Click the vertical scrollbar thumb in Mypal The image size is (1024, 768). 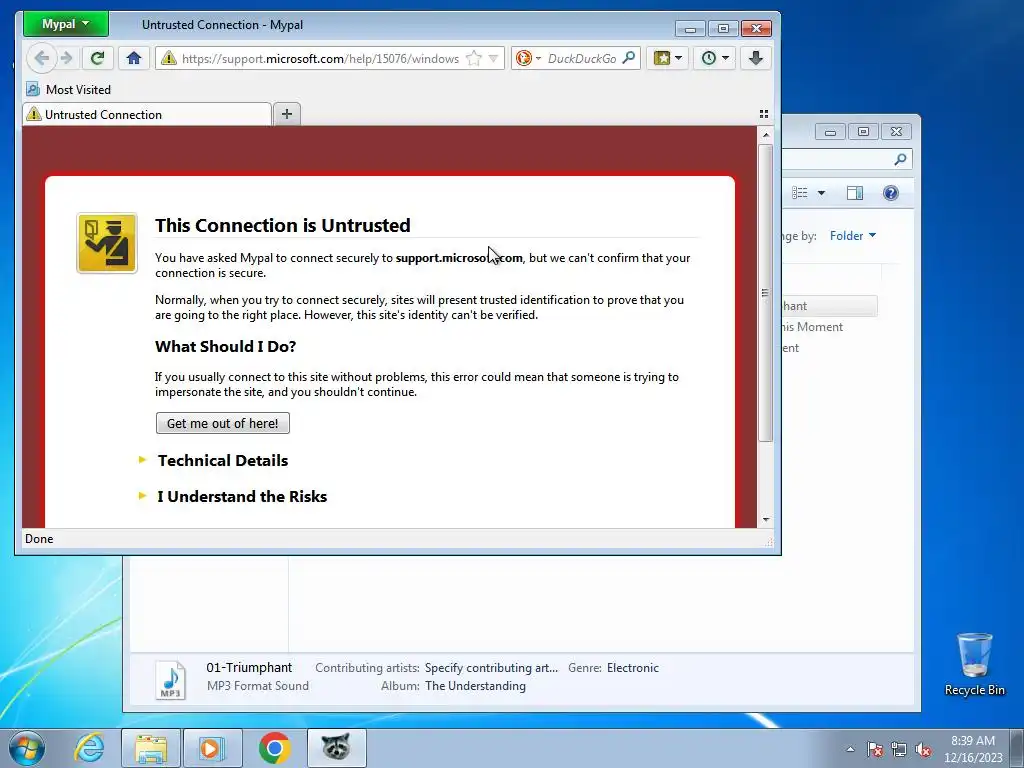tap(765, 293)
